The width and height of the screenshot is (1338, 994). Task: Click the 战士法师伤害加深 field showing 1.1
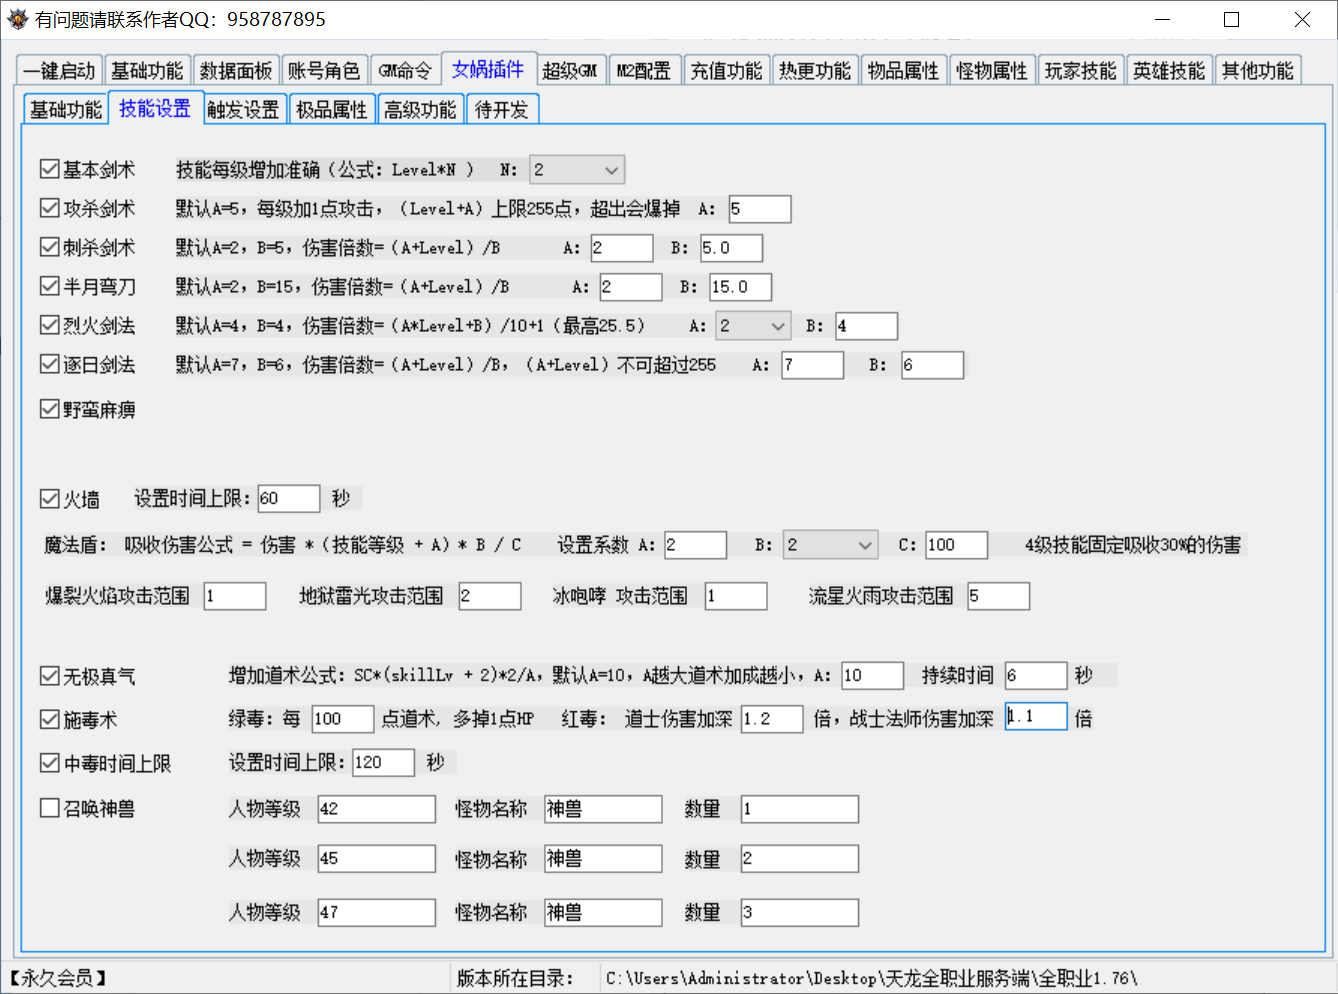(x=1036, y=717)
